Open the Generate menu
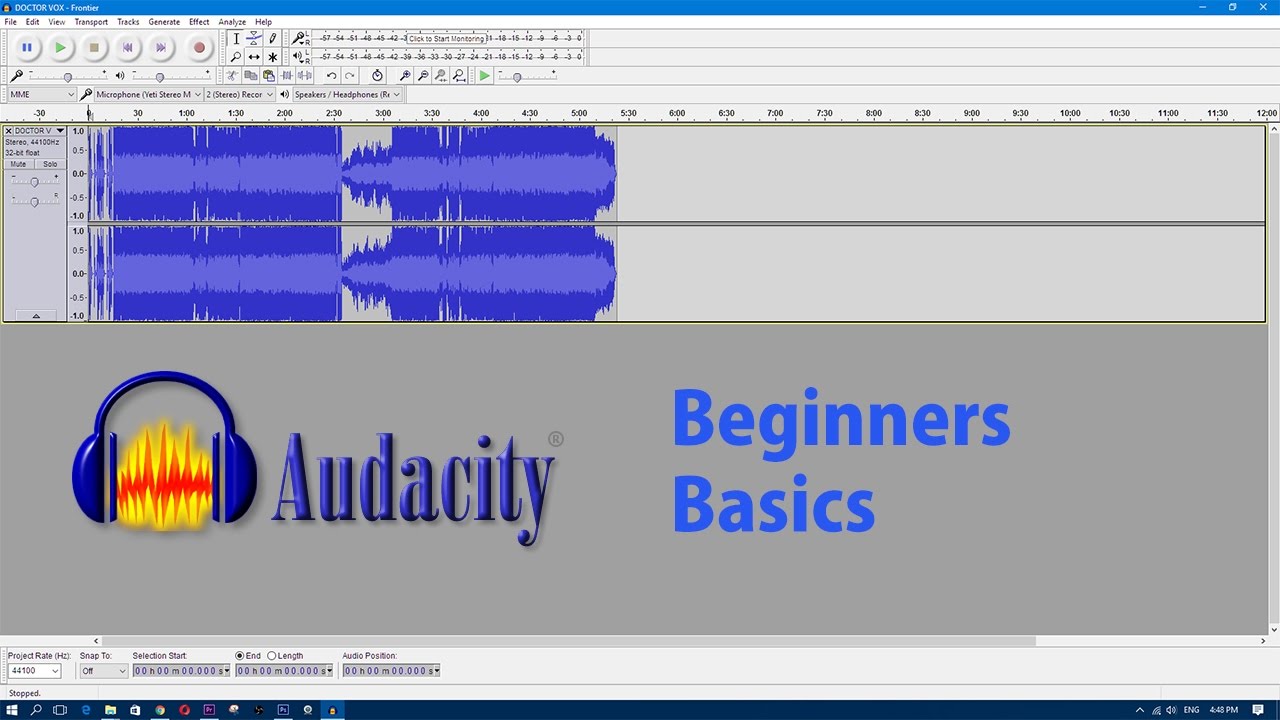The width and height of the screenshot is (1280, 720). 164,21
